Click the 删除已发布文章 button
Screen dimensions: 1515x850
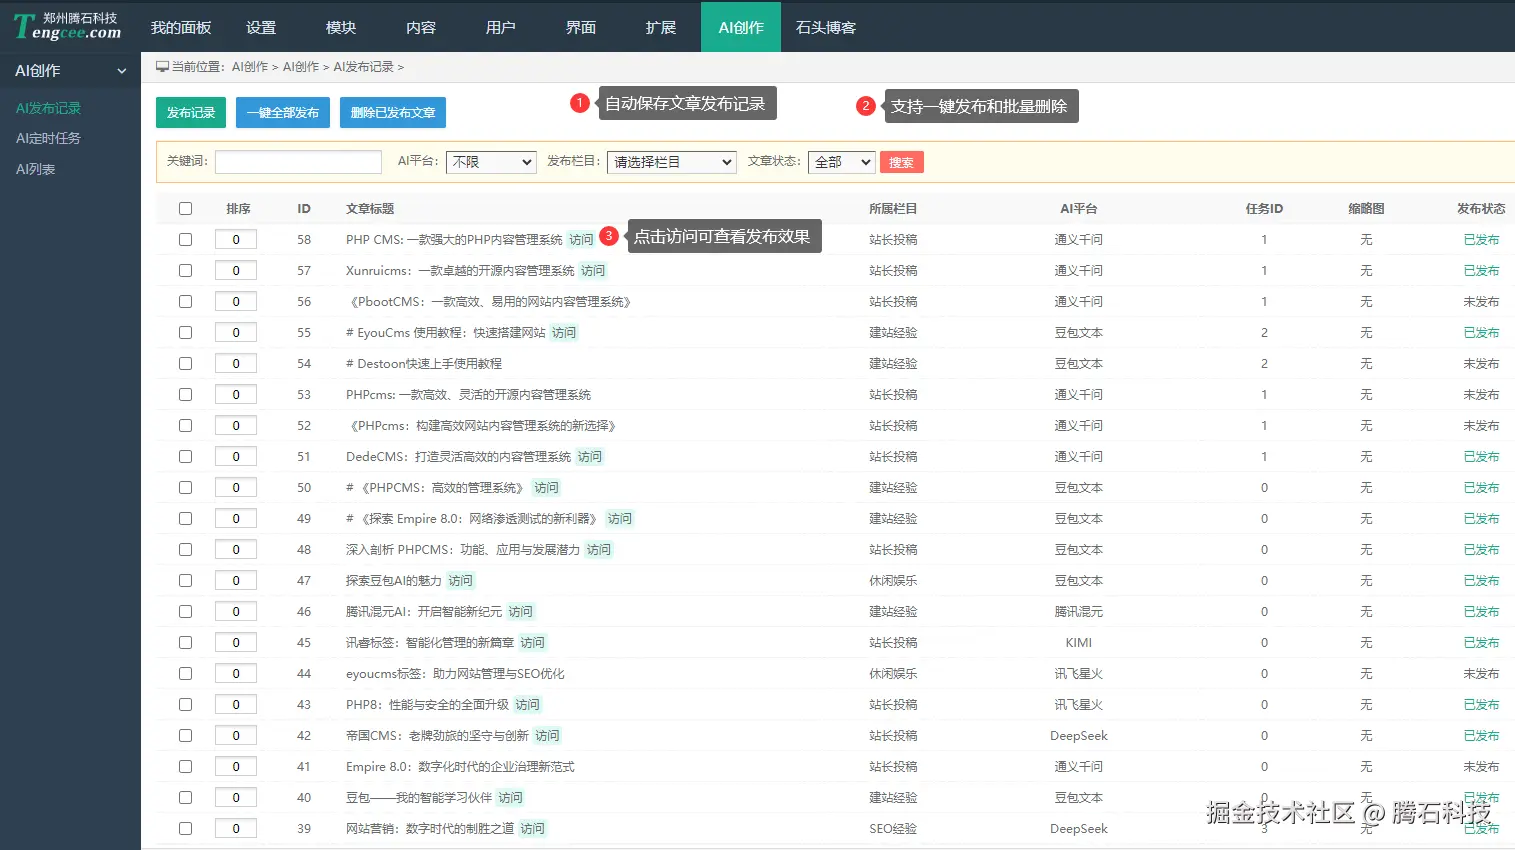point(393,113)
